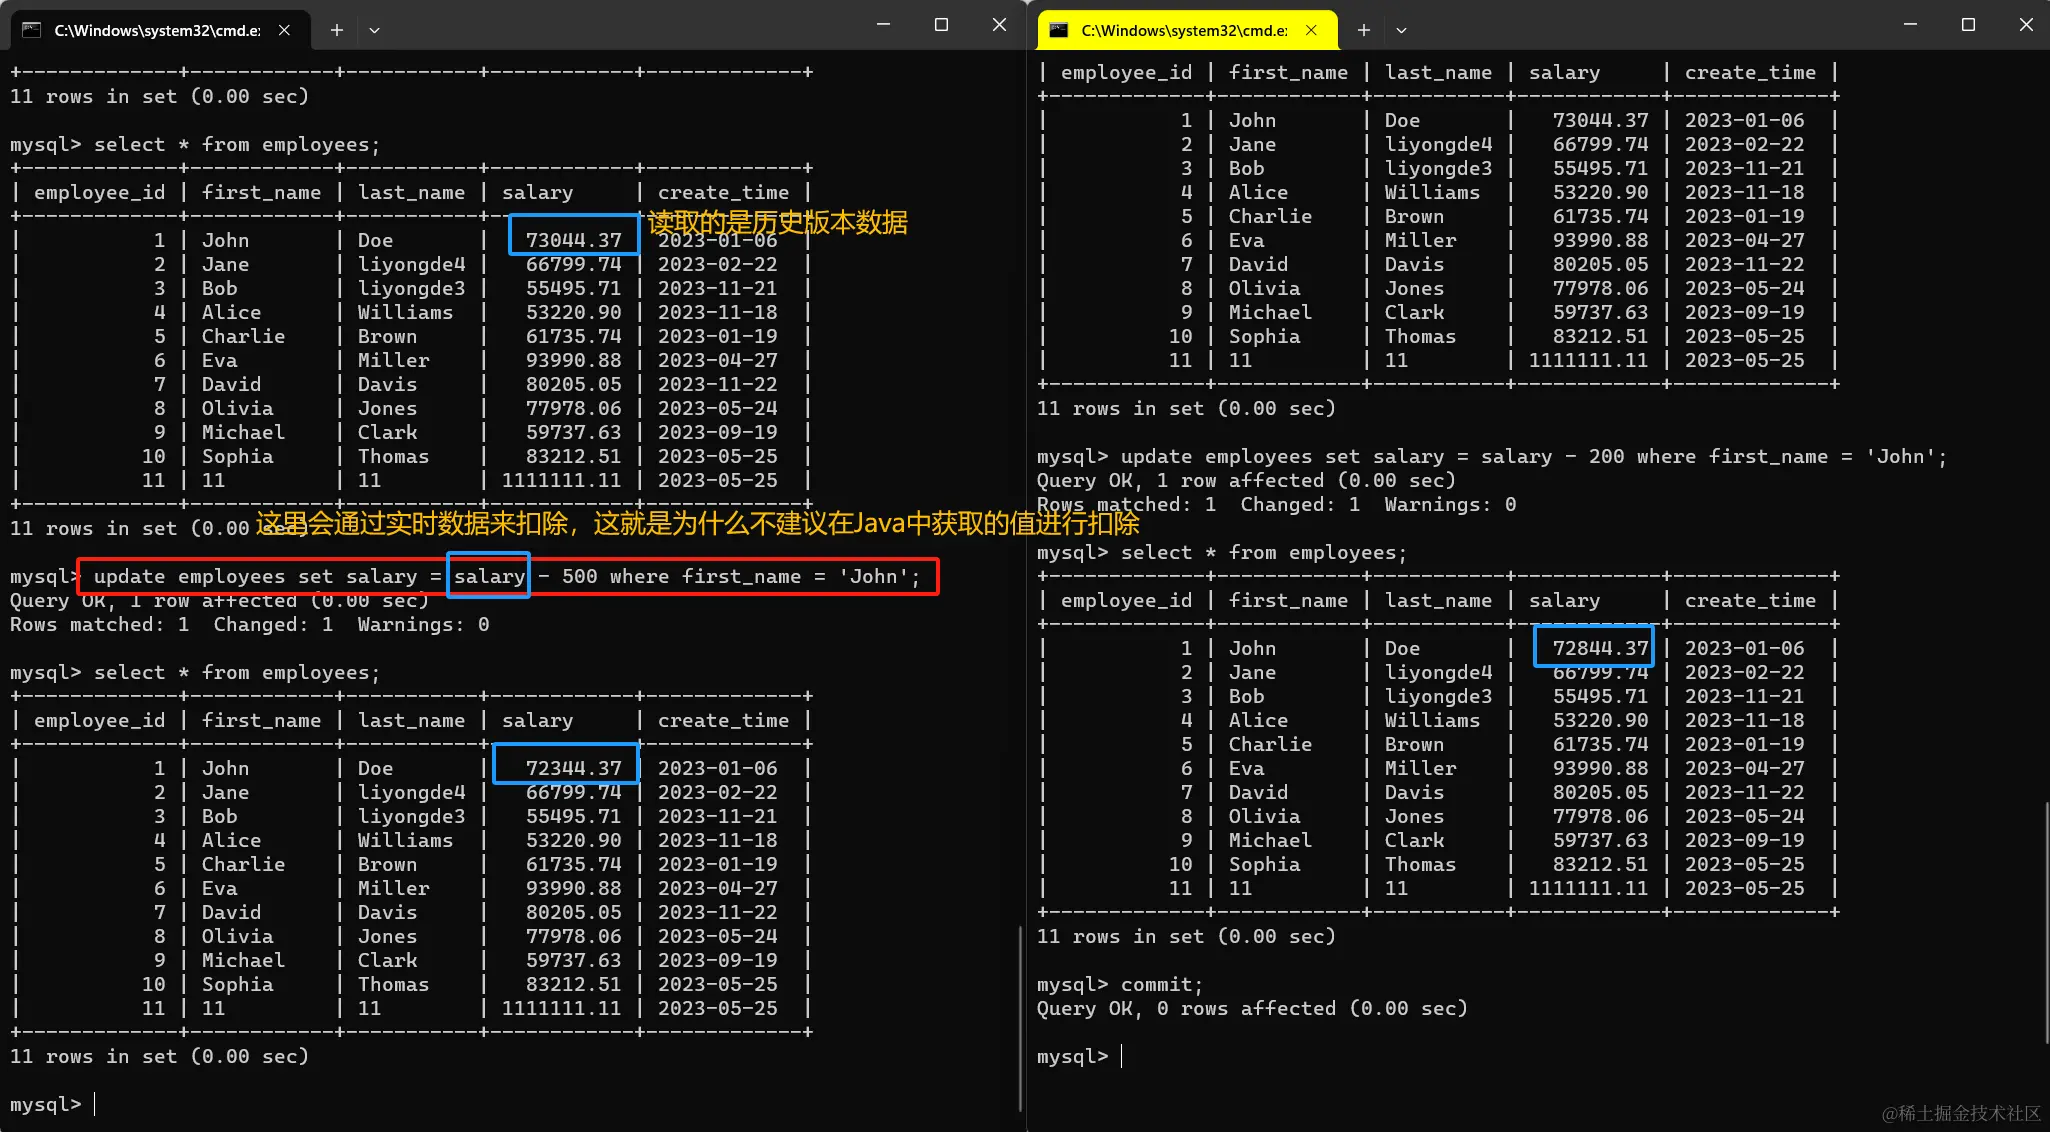Maximize the left terminal window
This screenshot has height=1132, width=2050.
pyautogui.click(x=941, y=24)
